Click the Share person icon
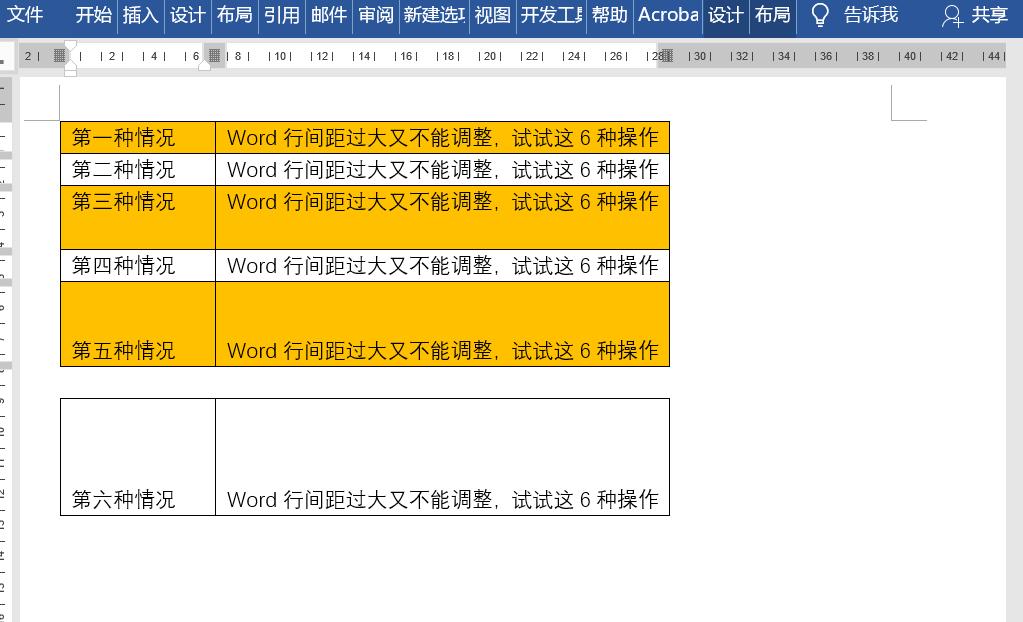This screenshot has width=1023, height=622. tap(951, 17)
